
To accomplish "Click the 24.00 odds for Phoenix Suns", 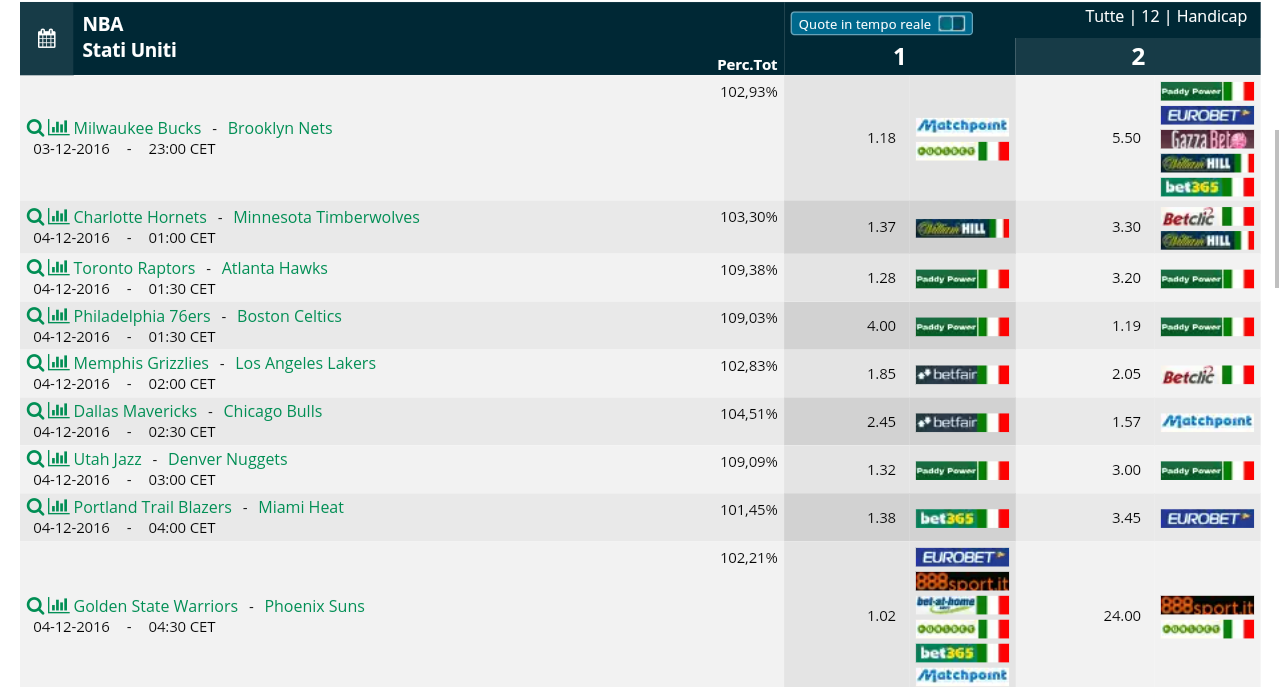I will click(1122, 616).
